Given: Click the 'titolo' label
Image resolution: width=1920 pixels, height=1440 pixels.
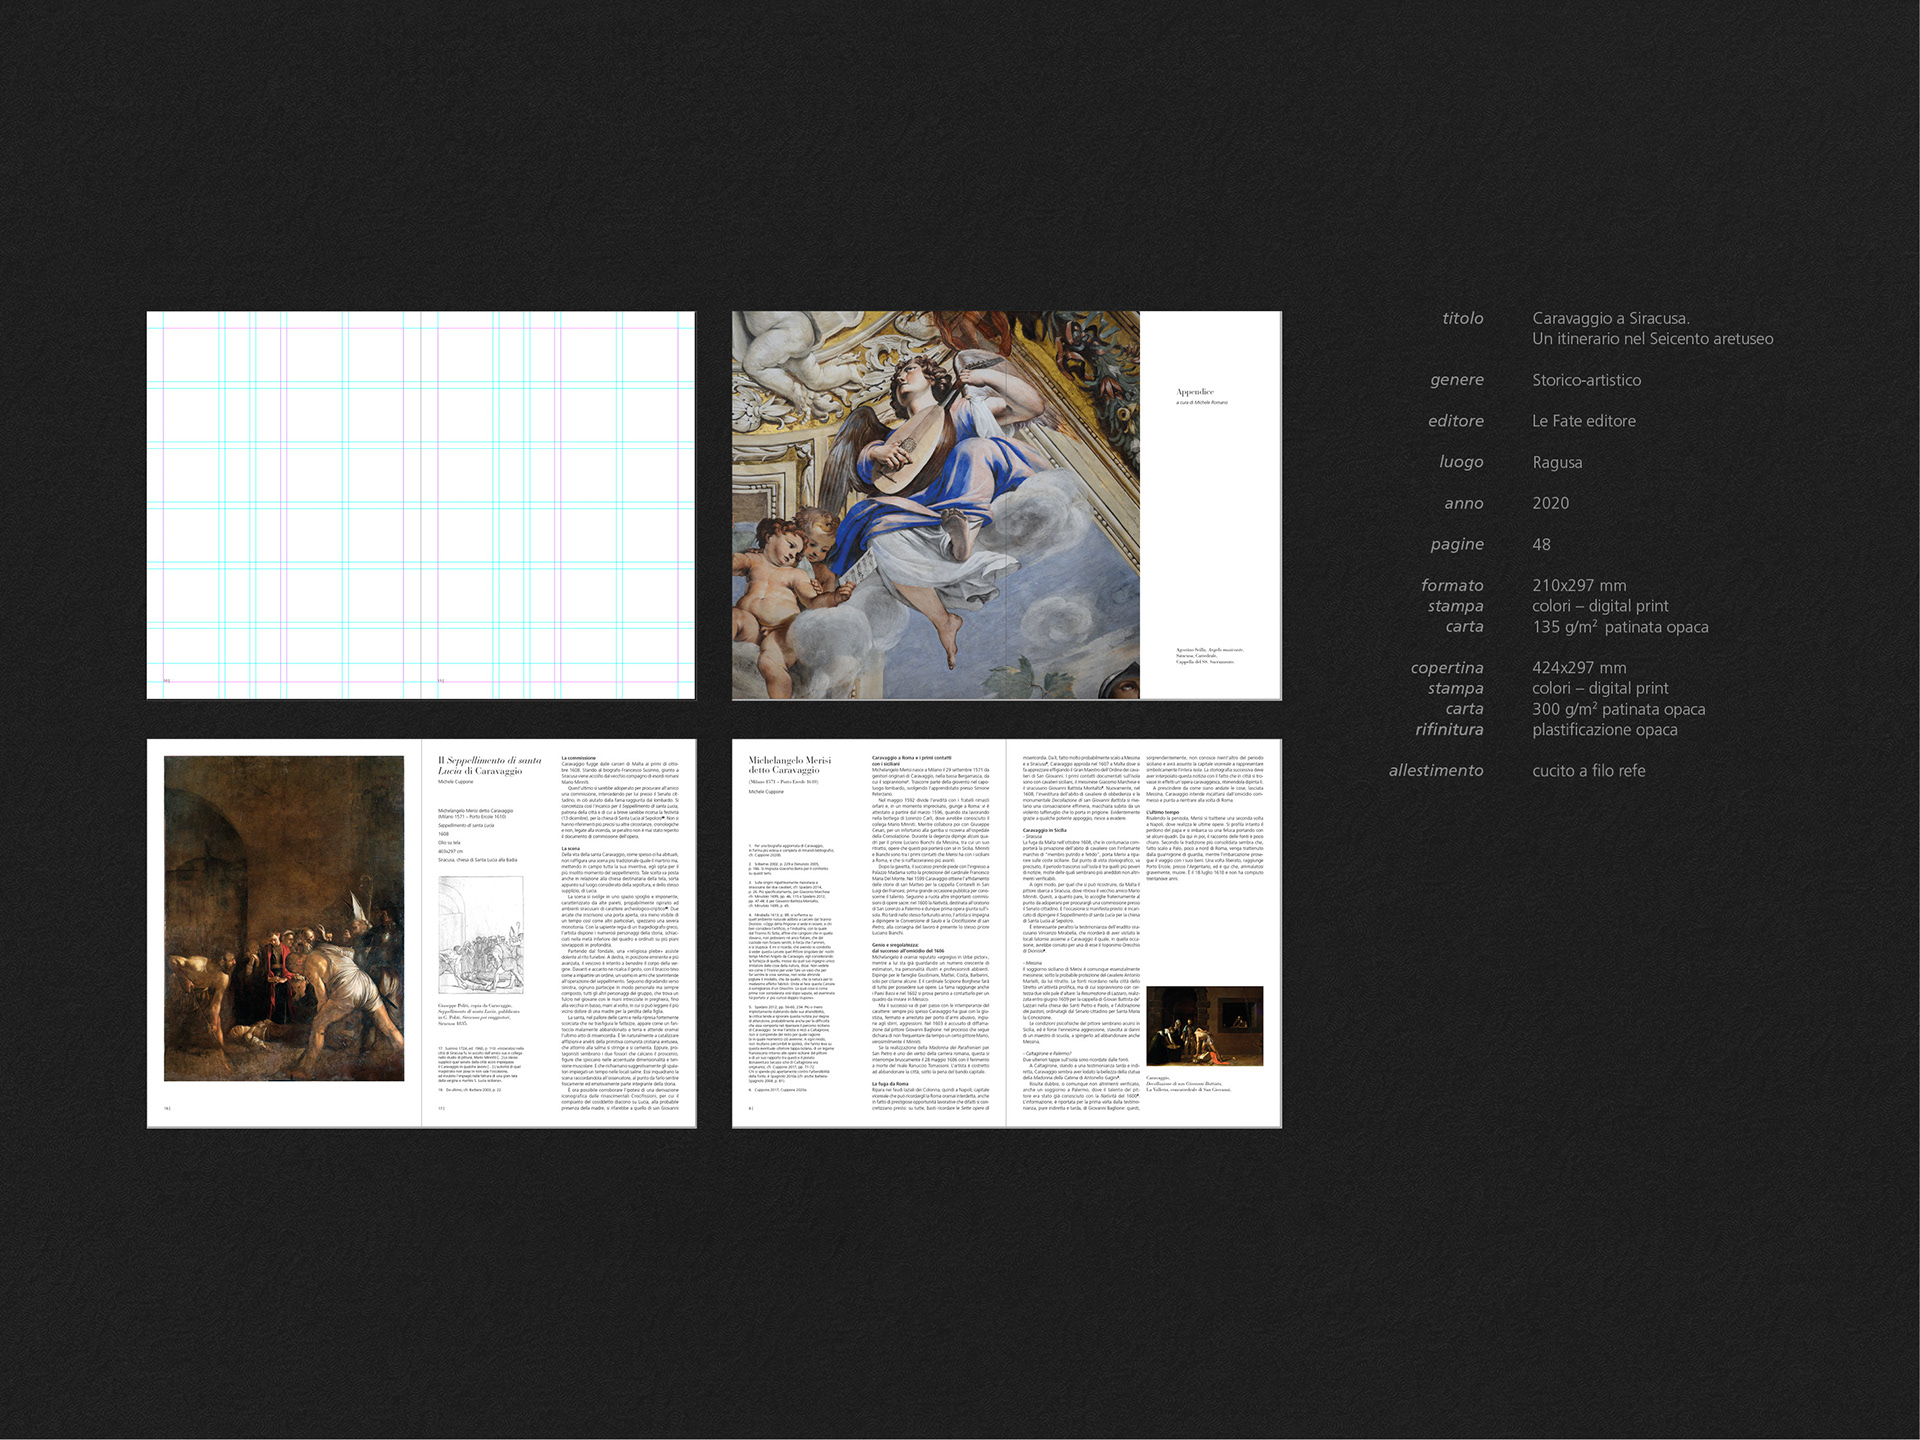Looking at the screenshot, I should [x=1462, y=318].
